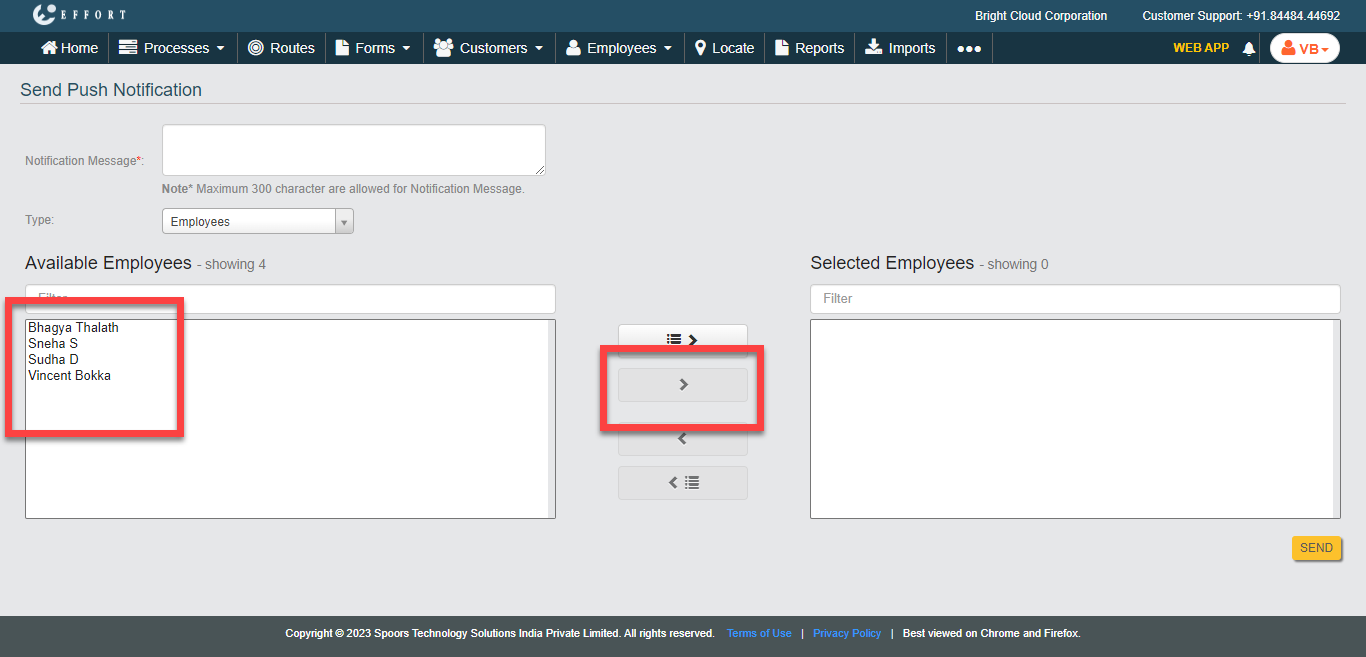Expand the Processes dropdown menu

[x=172, y=48]
